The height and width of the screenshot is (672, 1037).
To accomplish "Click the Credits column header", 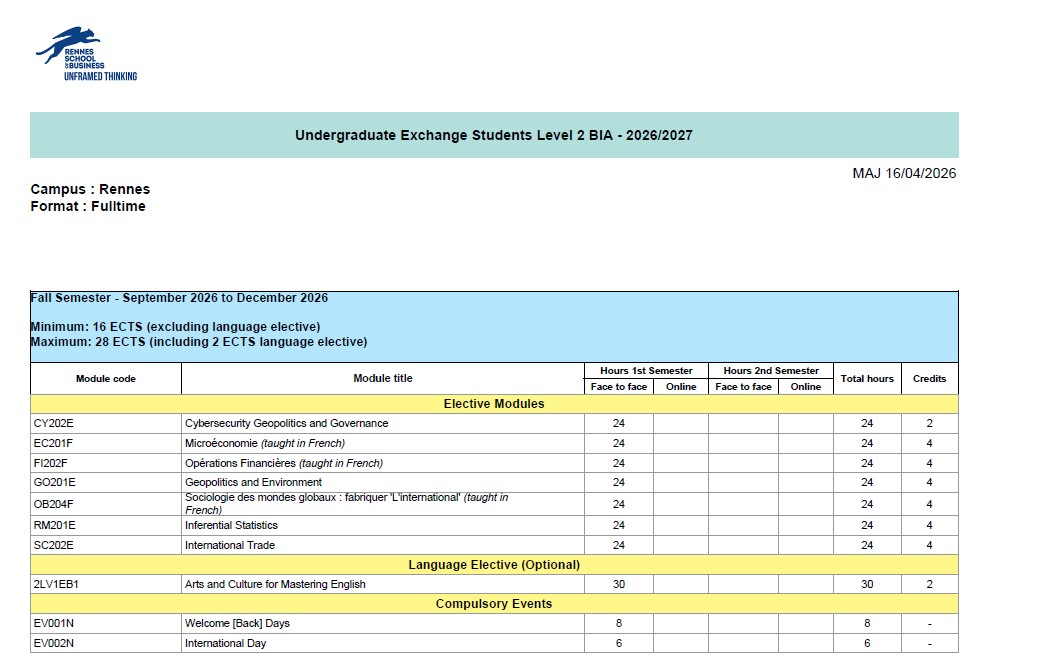I will coord(930,379).
